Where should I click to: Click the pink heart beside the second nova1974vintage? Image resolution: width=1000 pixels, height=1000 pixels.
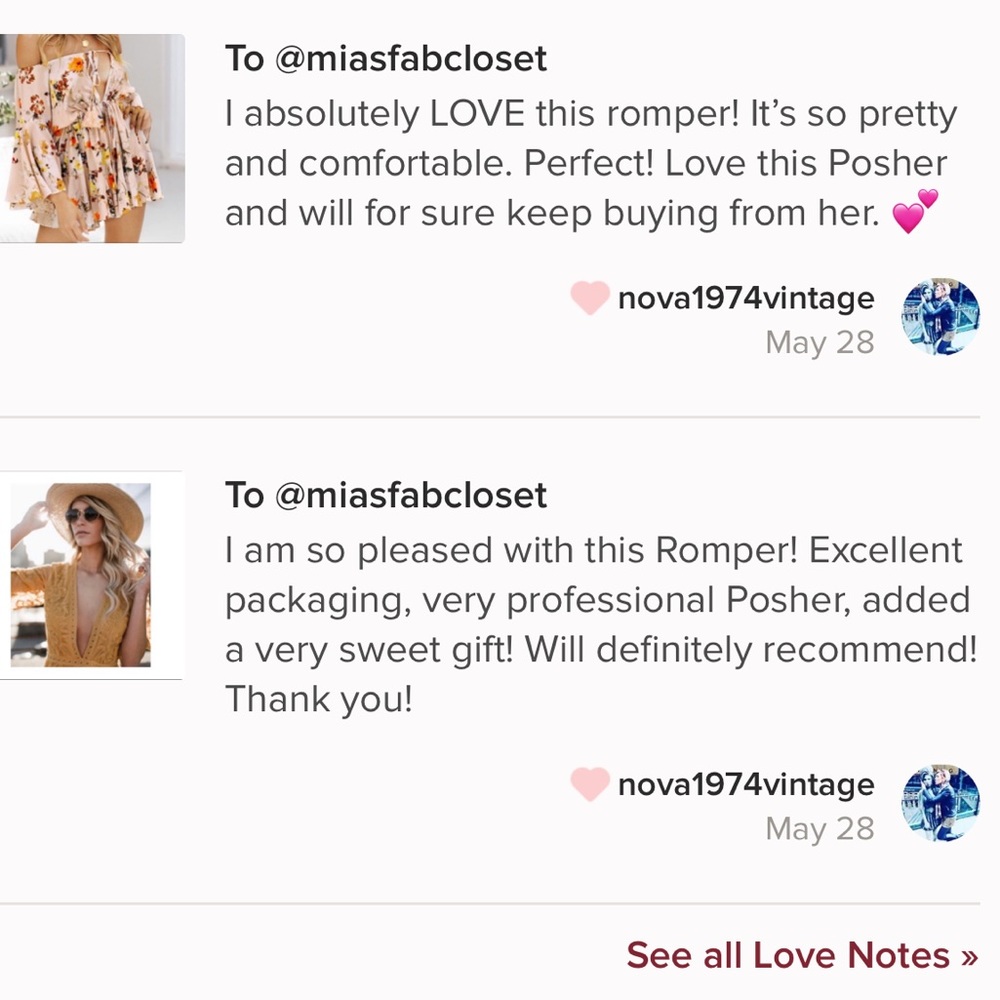pos(590,785)
